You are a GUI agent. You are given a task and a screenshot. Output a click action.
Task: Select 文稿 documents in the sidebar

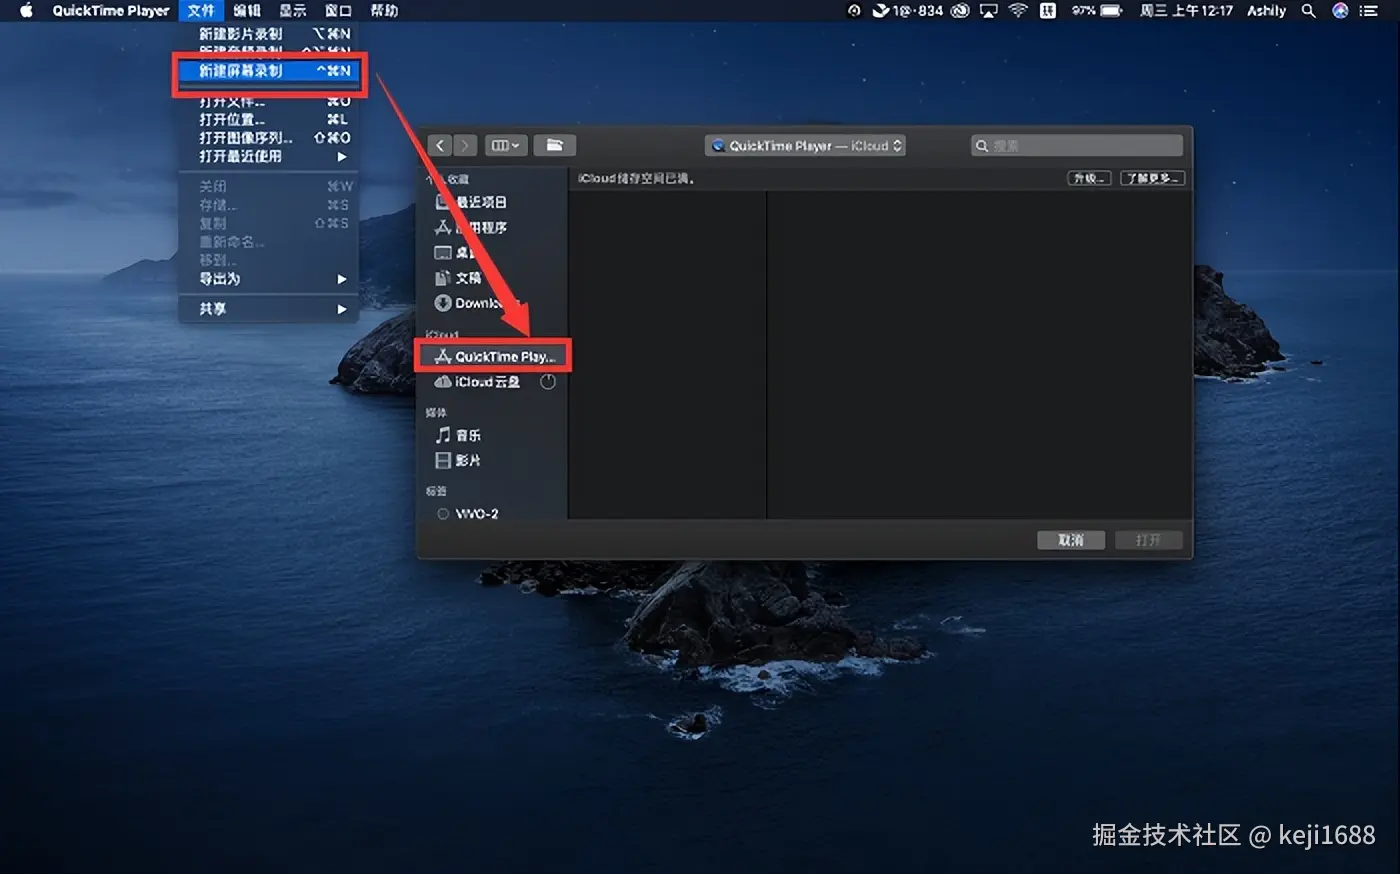[458, 277]
